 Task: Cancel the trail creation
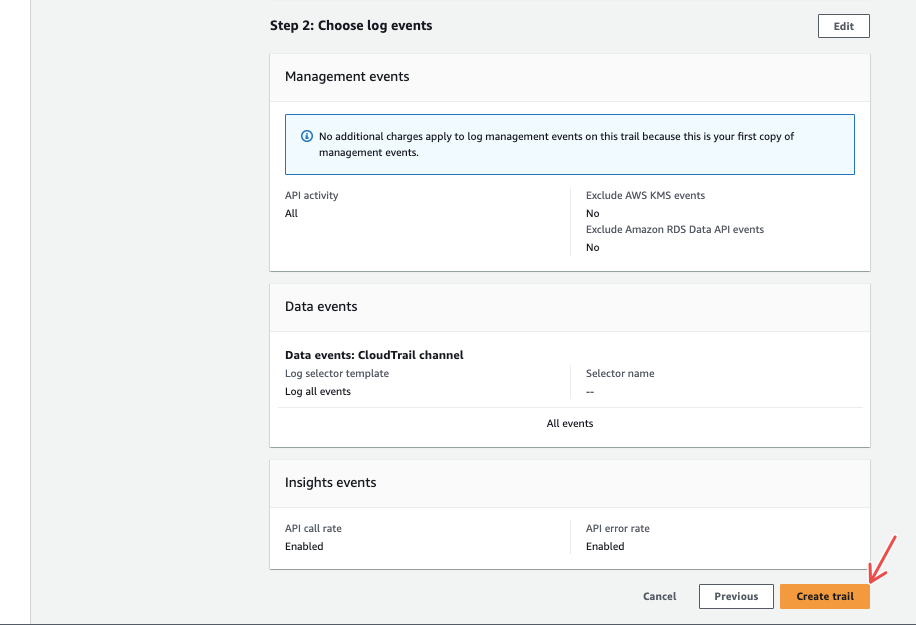659,596
